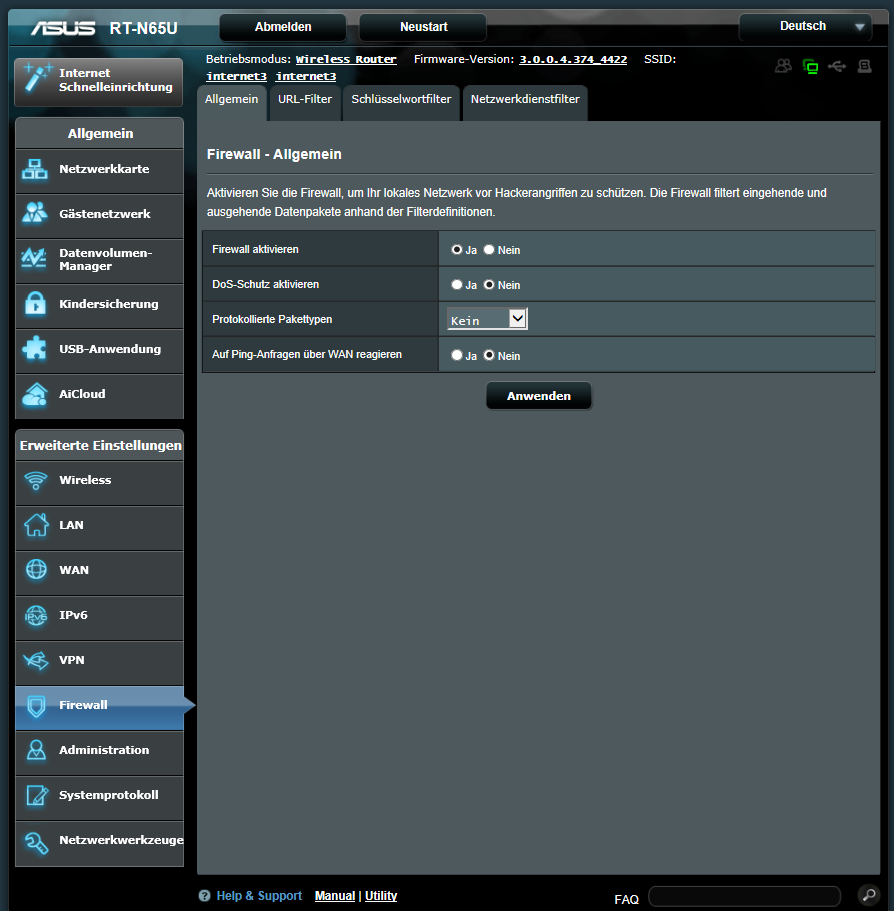
Task: Expand the Deutsch language dropdown
Action: (x=805, y=27)
